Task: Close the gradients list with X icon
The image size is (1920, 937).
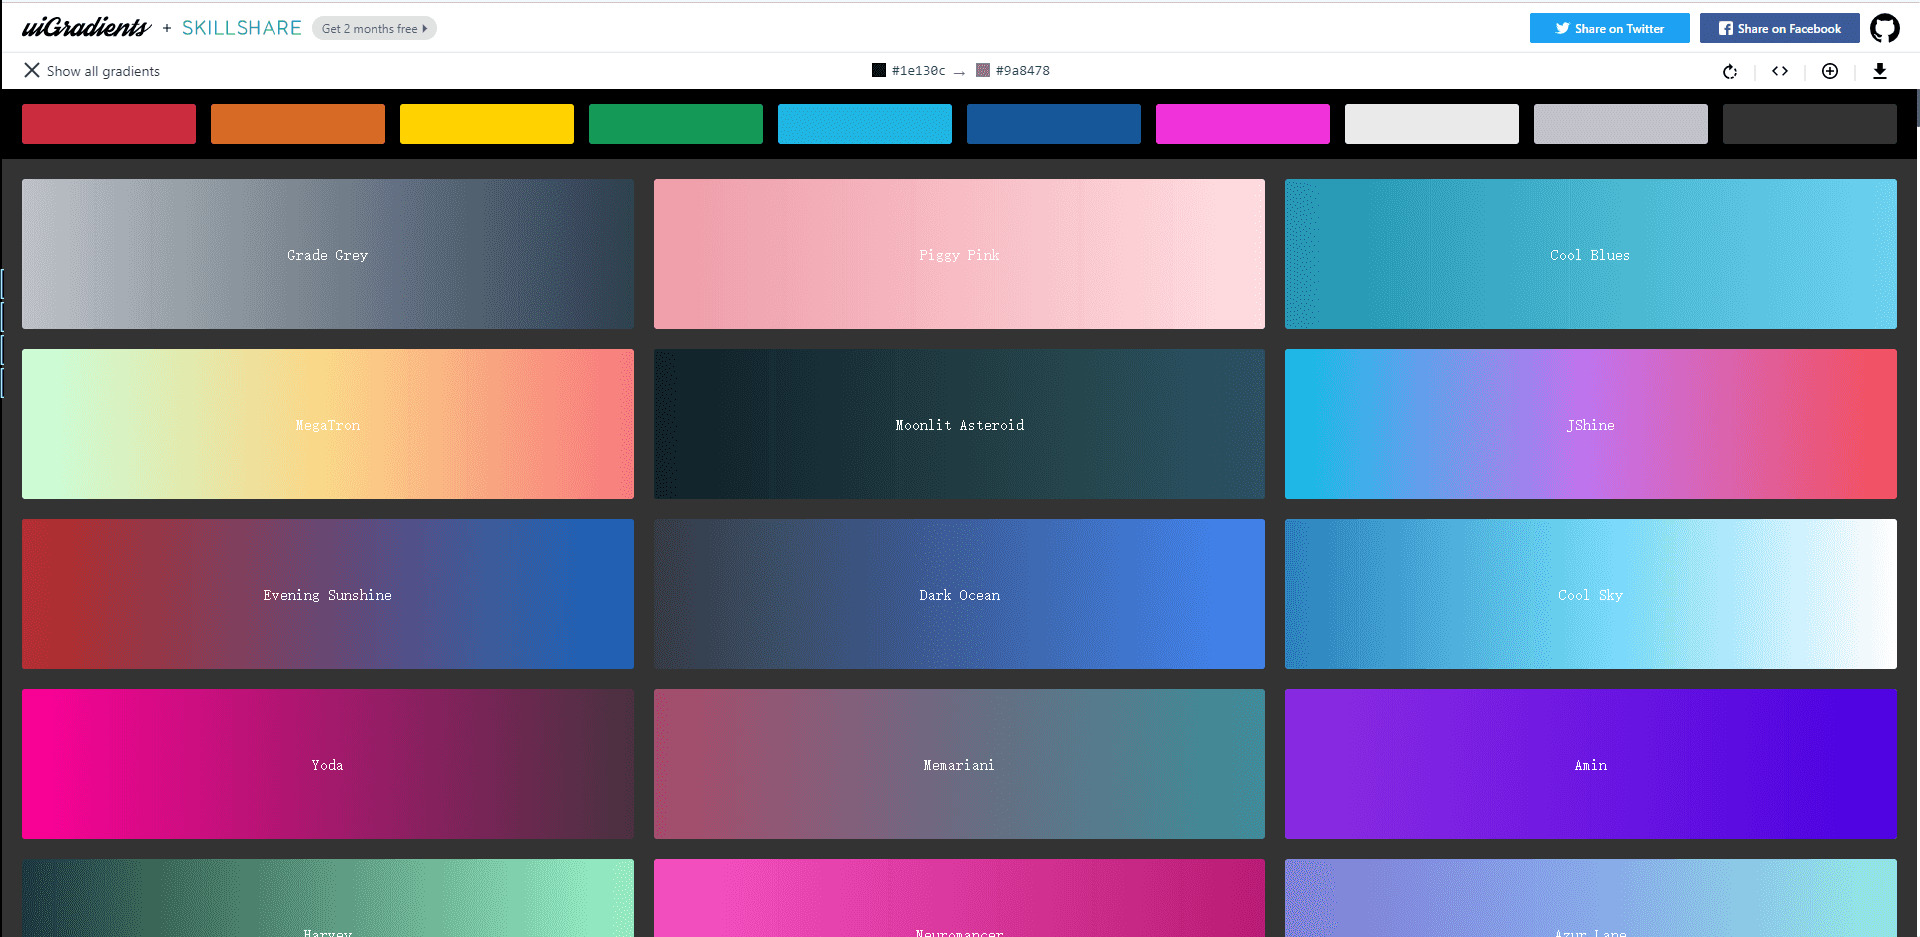Action: click(x=32, y=70)
